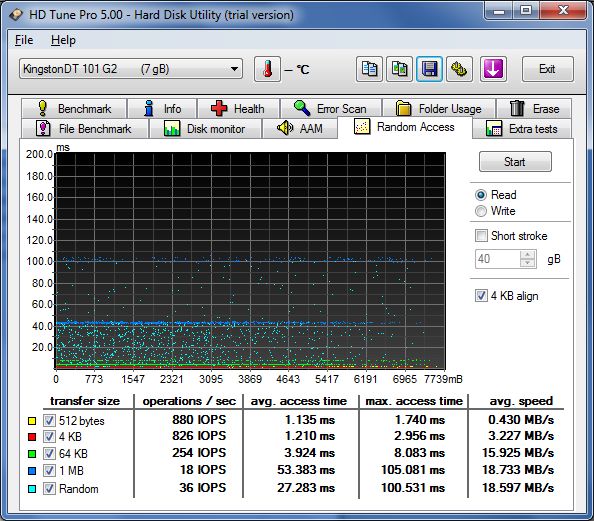Decrease short stroke value with down arrow
The image size is (594, 521).
(528, 263)
